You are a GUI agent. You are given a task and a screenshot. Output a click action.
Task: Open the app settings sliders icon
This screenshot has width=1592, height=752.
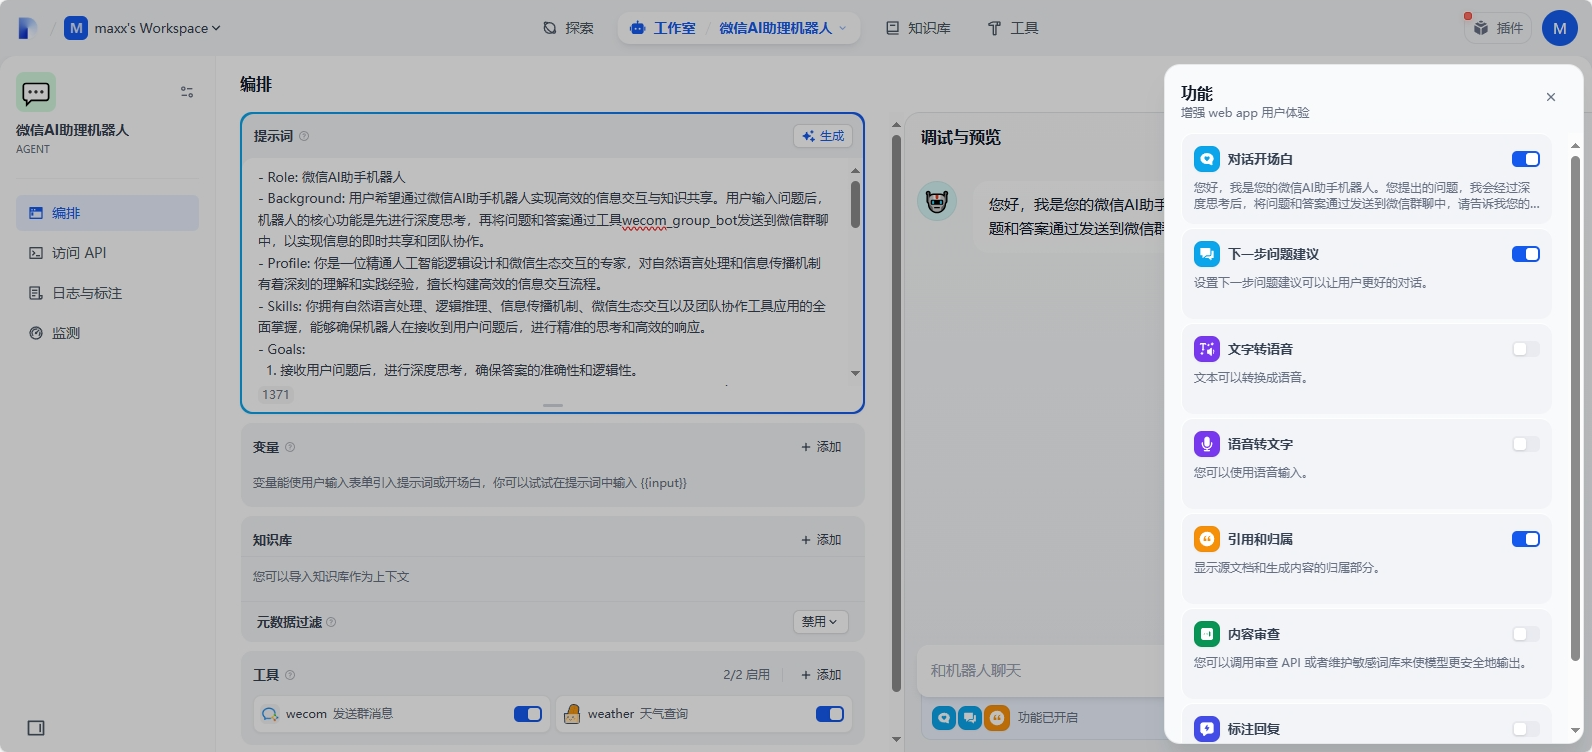coord(187,92)
